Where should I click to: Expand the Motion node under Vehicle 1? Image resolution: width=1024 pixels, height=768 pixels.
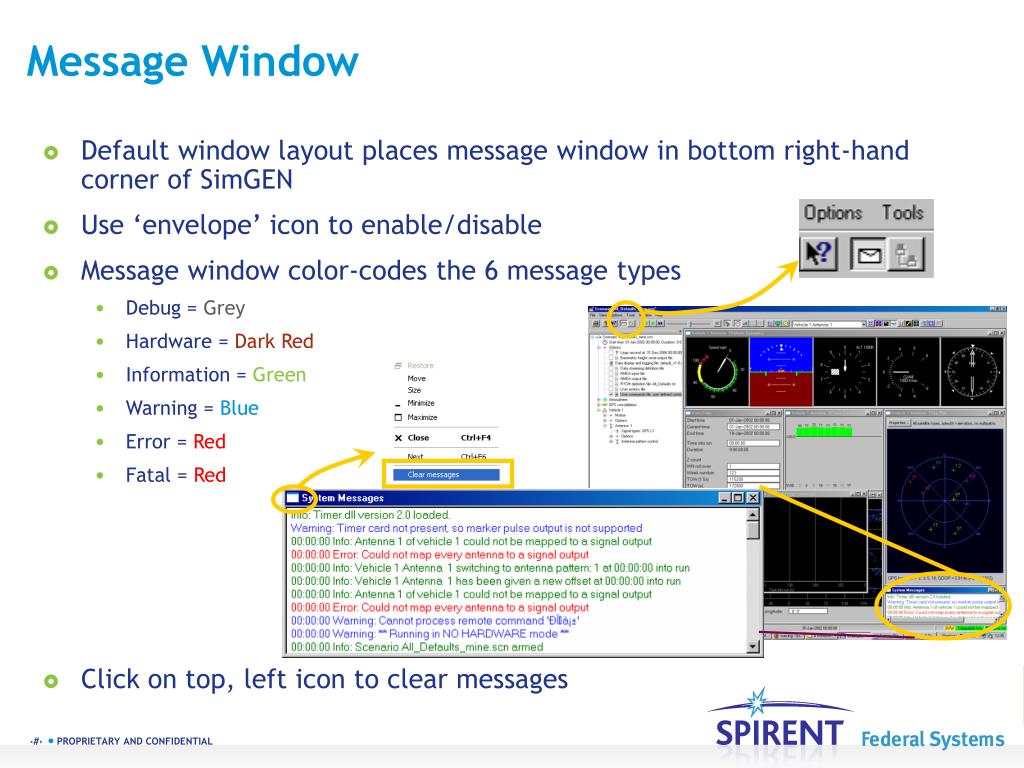[x=605, y=415]
